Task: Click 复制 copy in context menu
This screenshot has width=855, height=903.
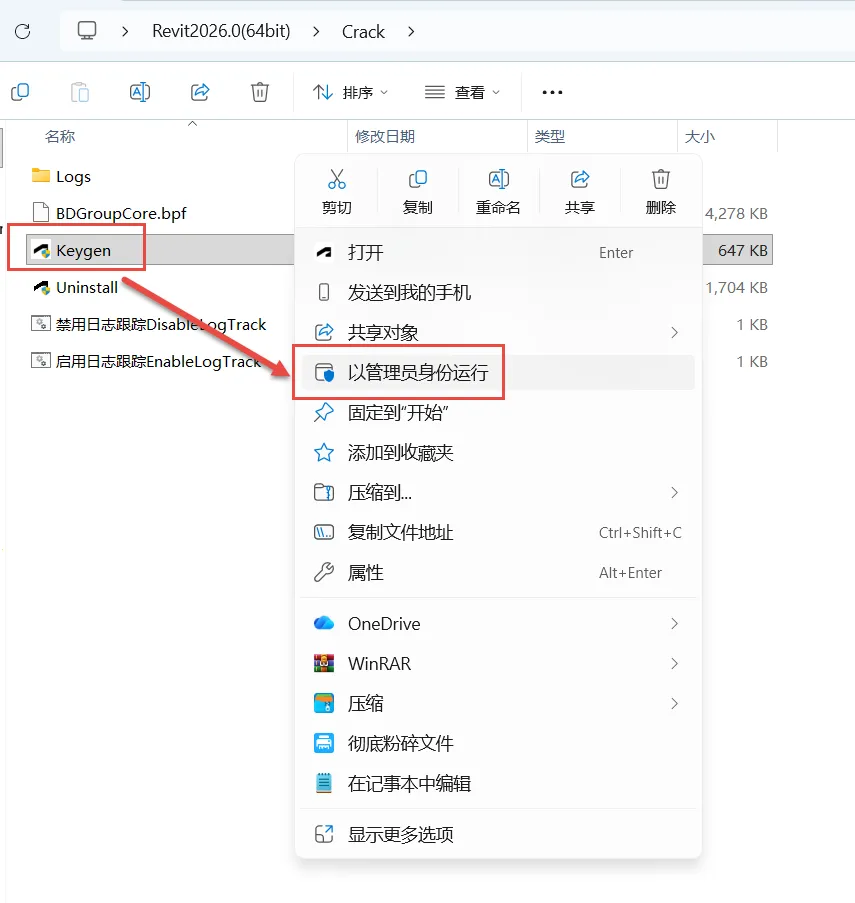Action: click(417, 192)
